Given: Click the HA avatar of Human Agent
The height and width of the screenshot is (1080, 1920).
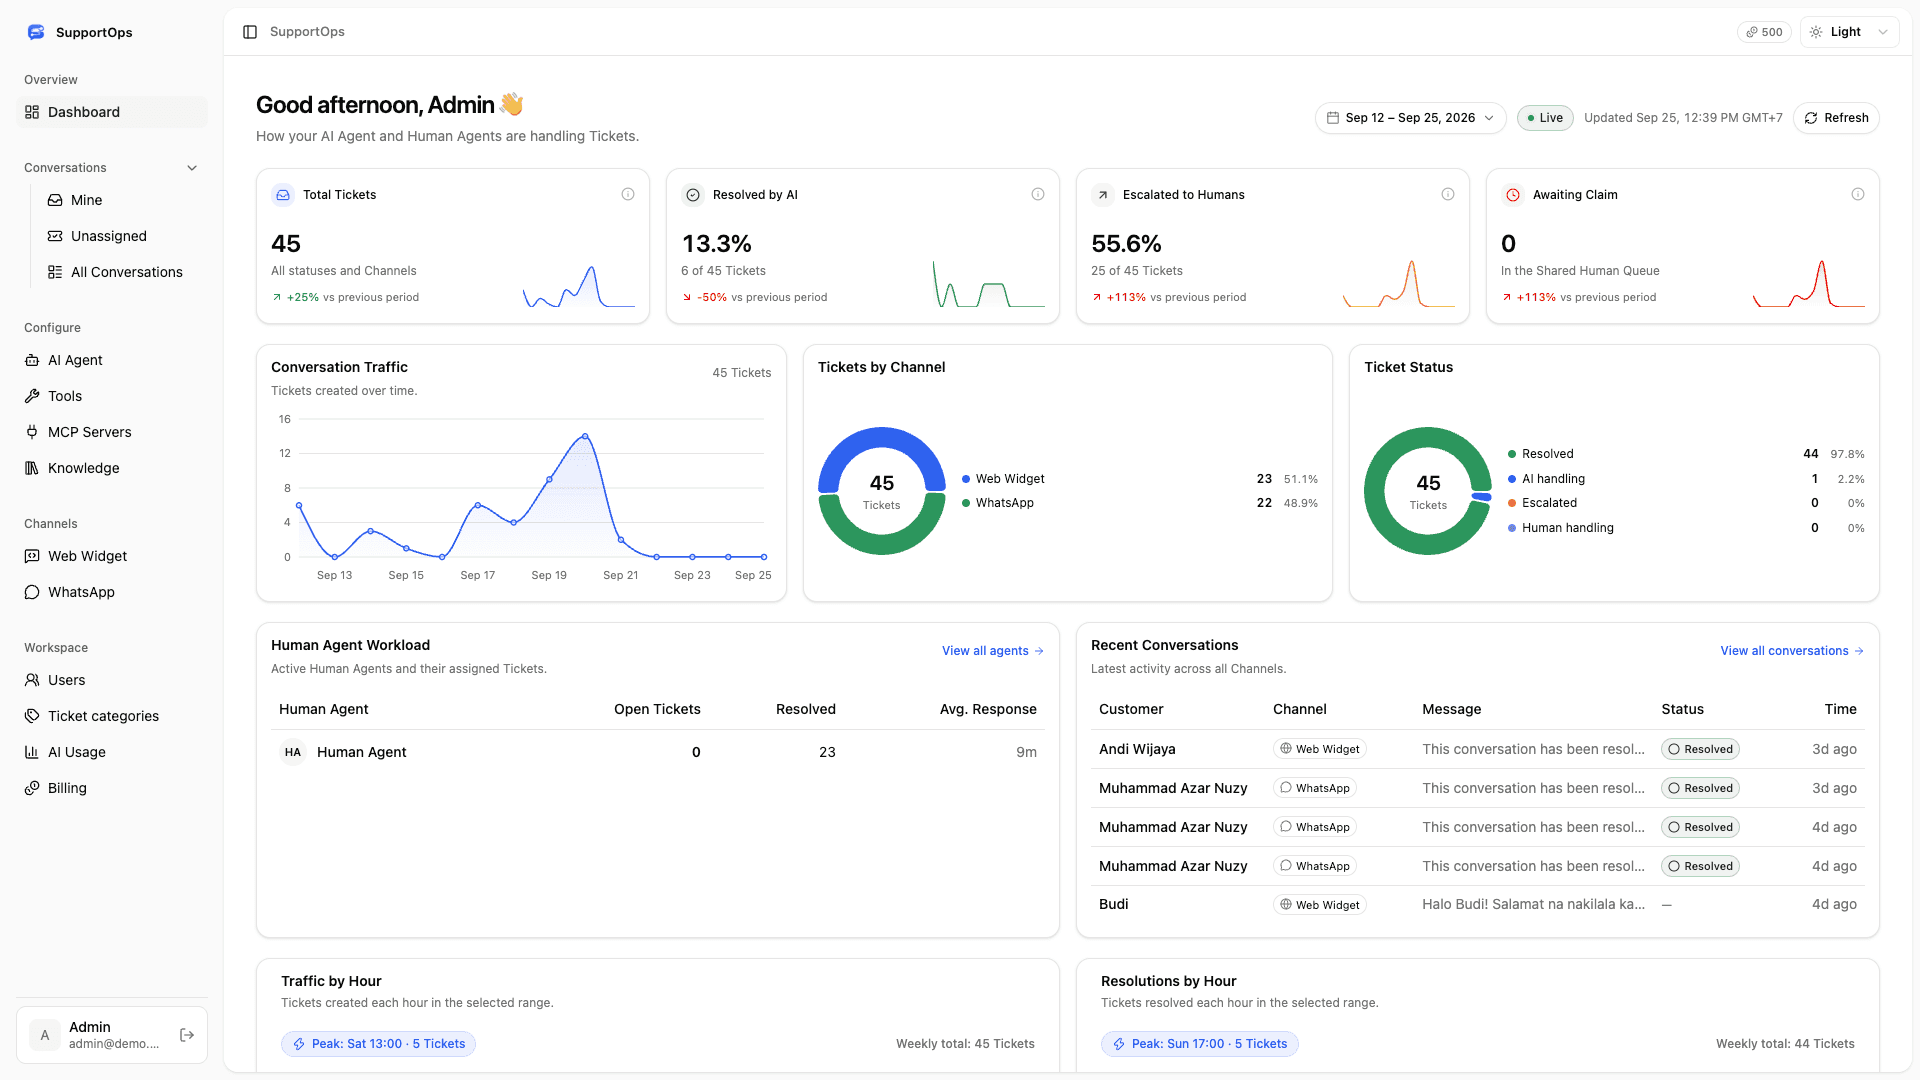Looking at the screenshot, I should 293,752.
